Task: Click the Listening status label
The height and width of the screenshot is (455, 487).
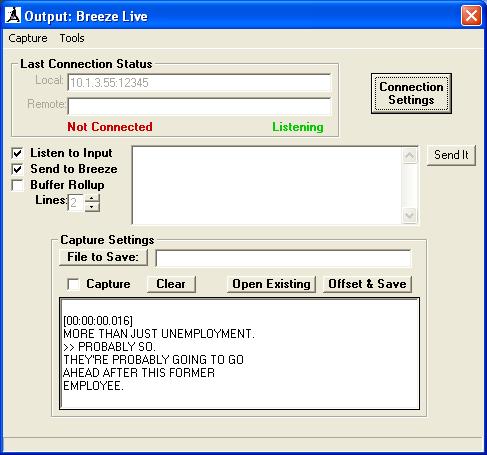Action: point(298,127)
